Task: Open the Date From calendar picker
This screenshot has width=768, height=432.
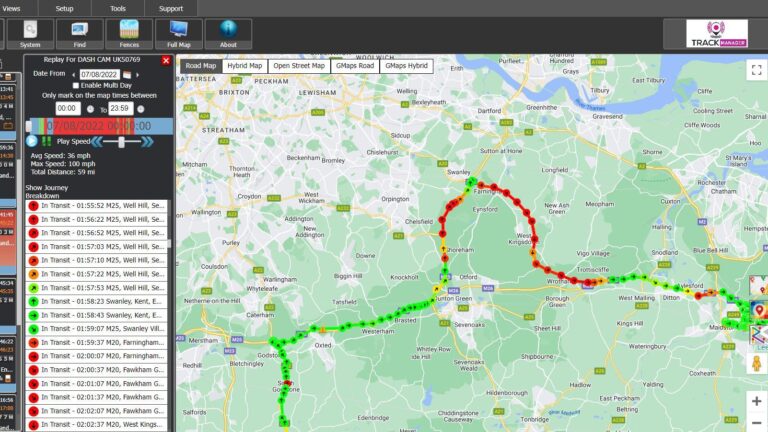Action: 127,74
